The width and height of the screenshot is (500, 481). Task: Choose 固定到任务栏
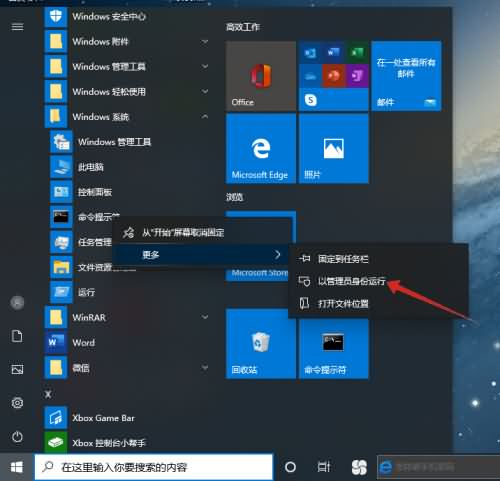[378, 259]
